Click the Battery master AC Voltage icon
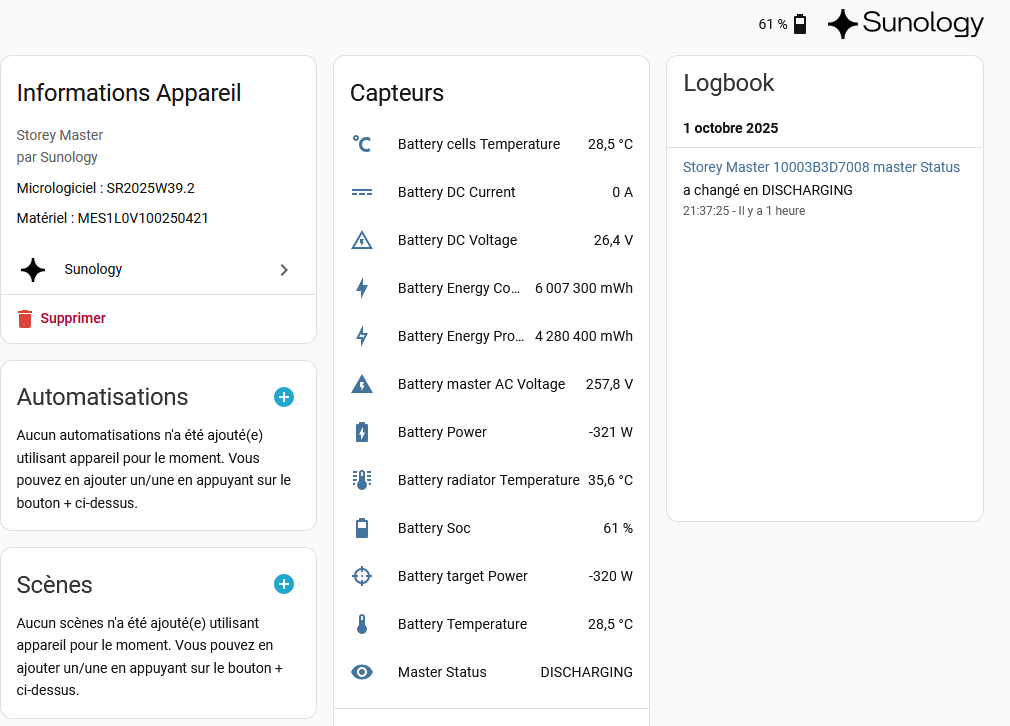Viewport: 1010px width, 726px height. (362, 384)
